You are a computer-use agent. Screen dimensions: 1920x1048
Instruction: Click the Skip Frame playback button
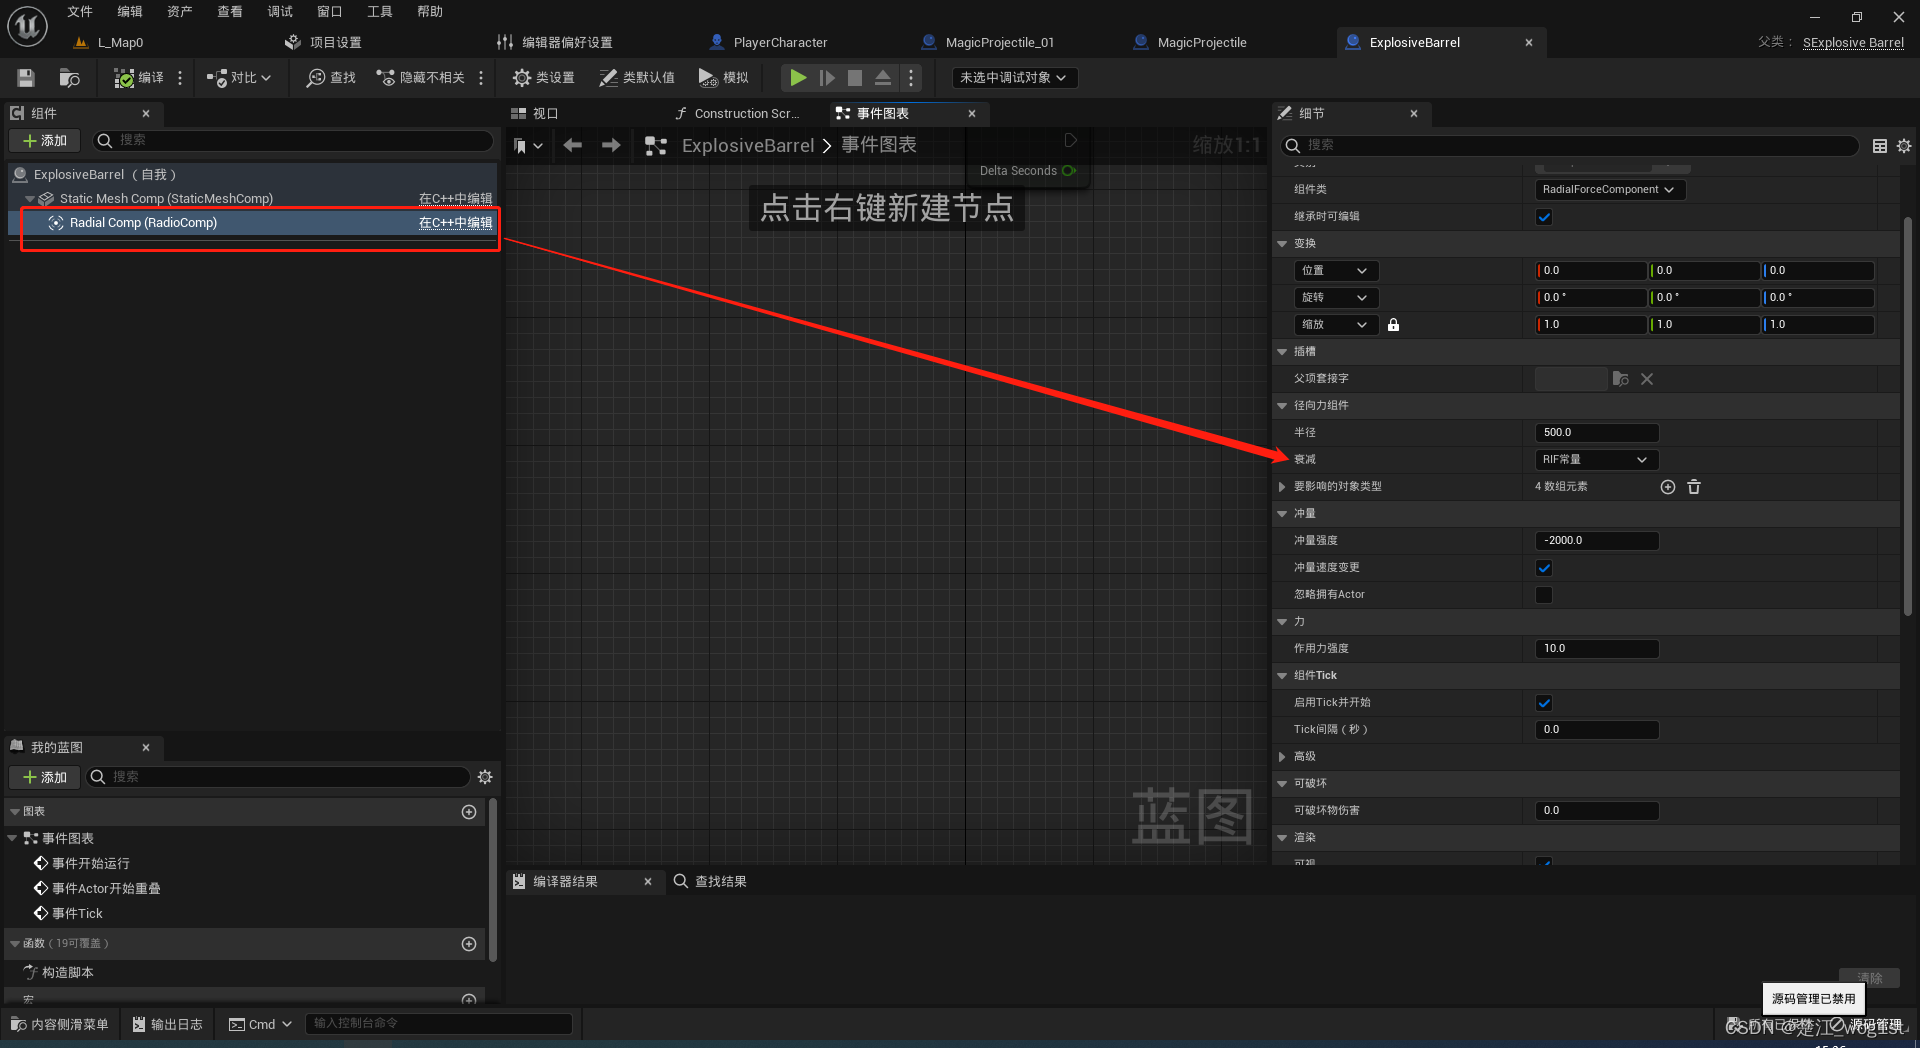pos(827,78)
